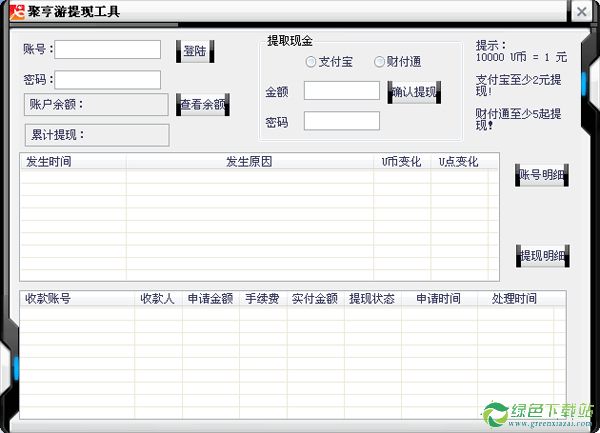600x433 pixels.
Task: Click the 金额 amount input box
Action: (x=341, y=91)
